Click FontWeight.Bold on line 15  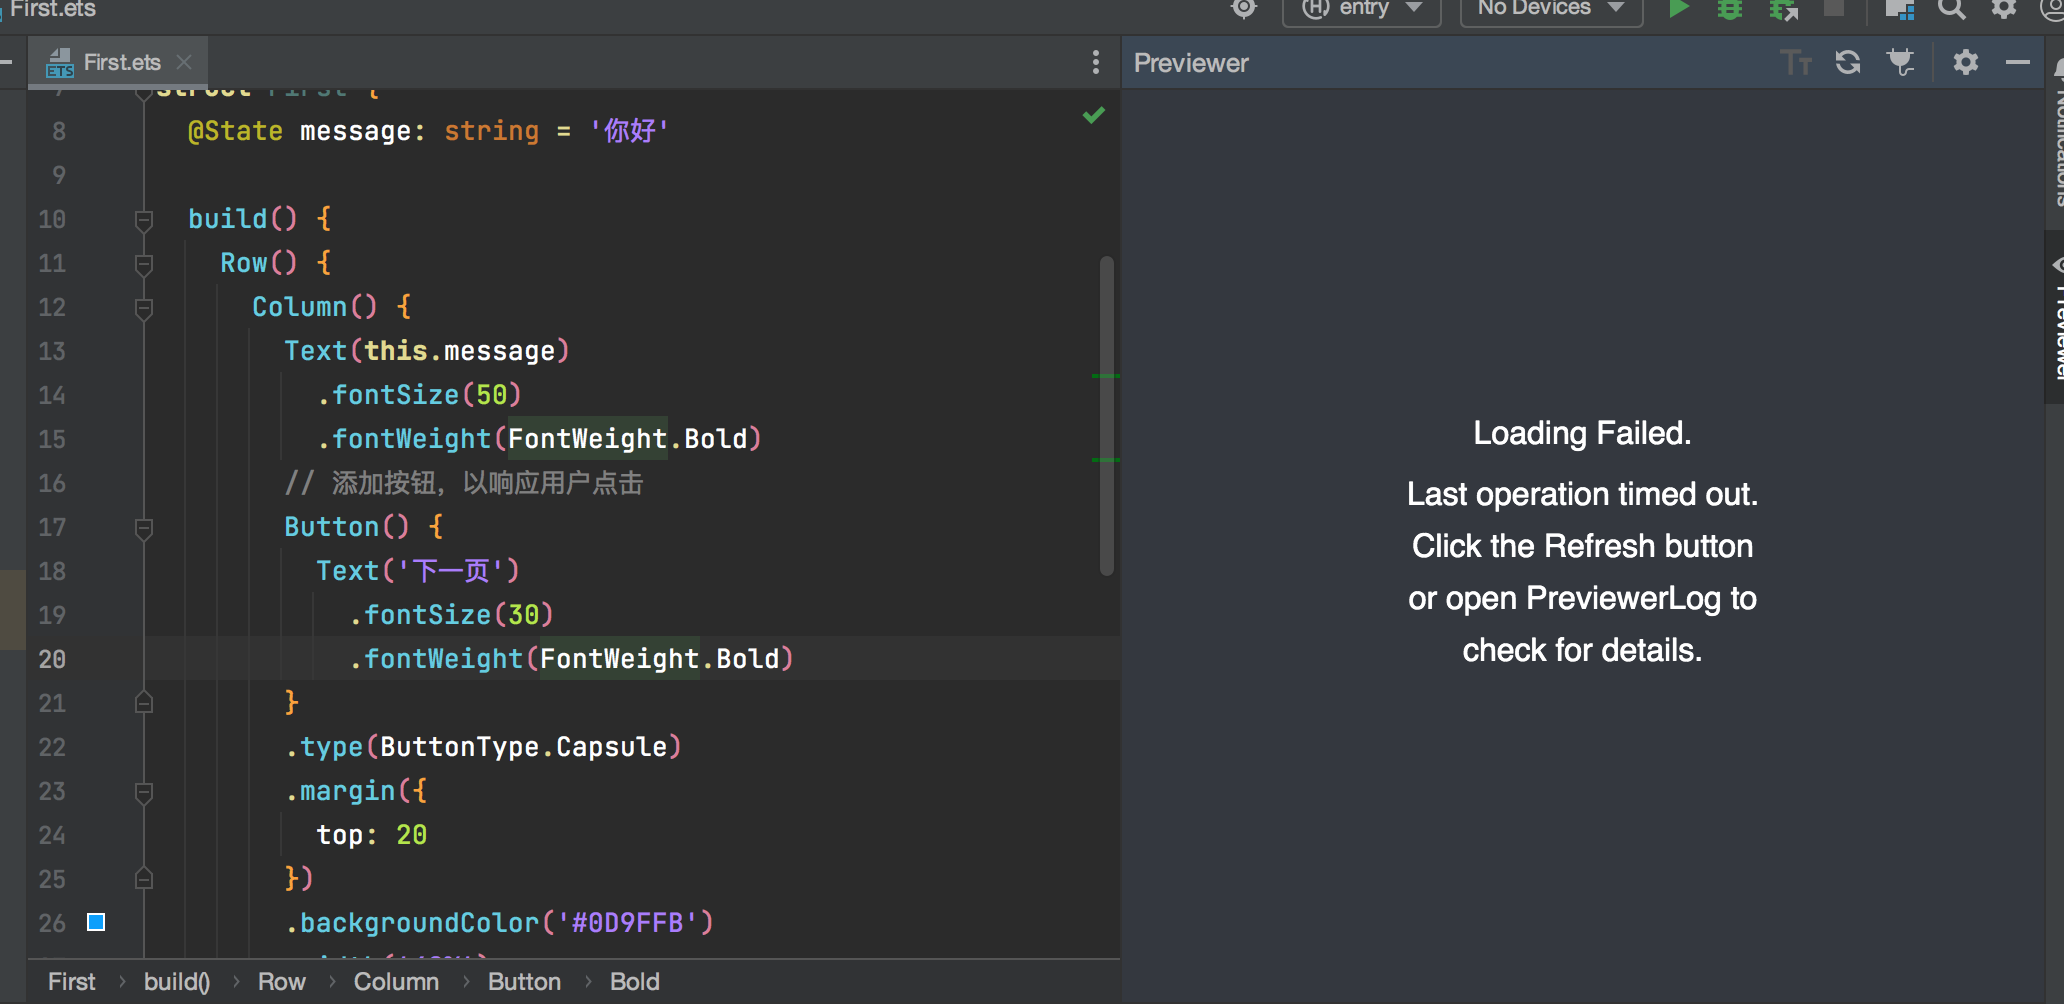pos(627,439)
